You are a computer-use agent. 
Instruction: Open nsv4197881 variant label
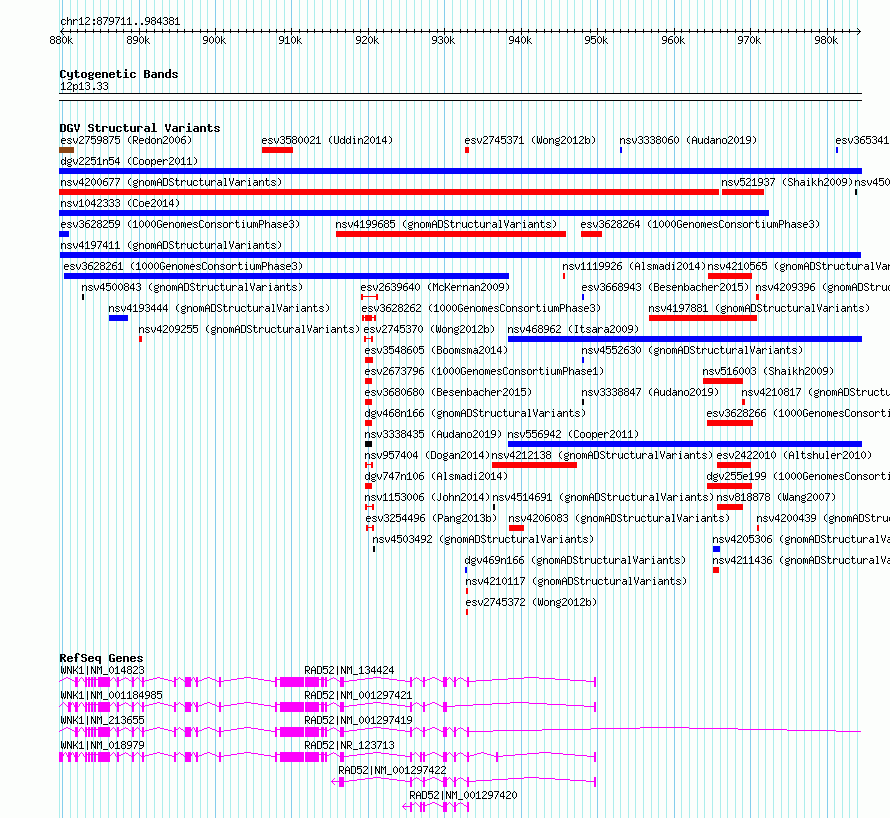(759, 308)
